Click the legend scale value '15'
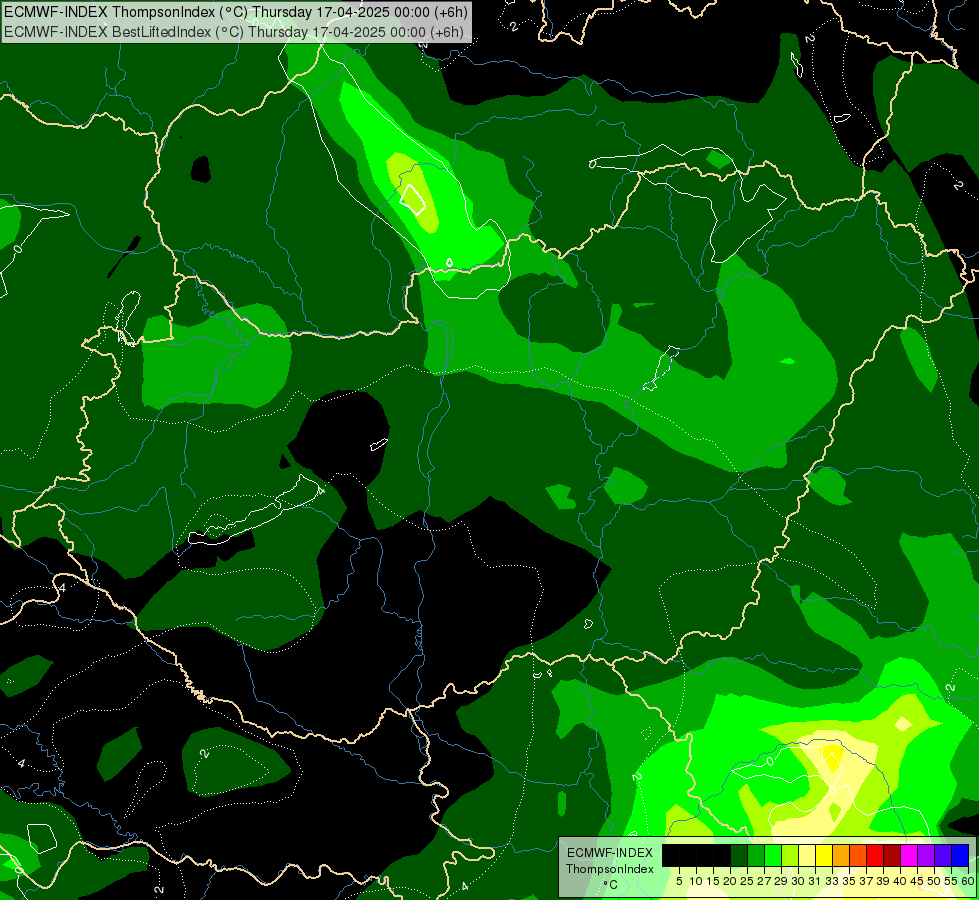This screenshot has height=900, width=979. point(713,881)
